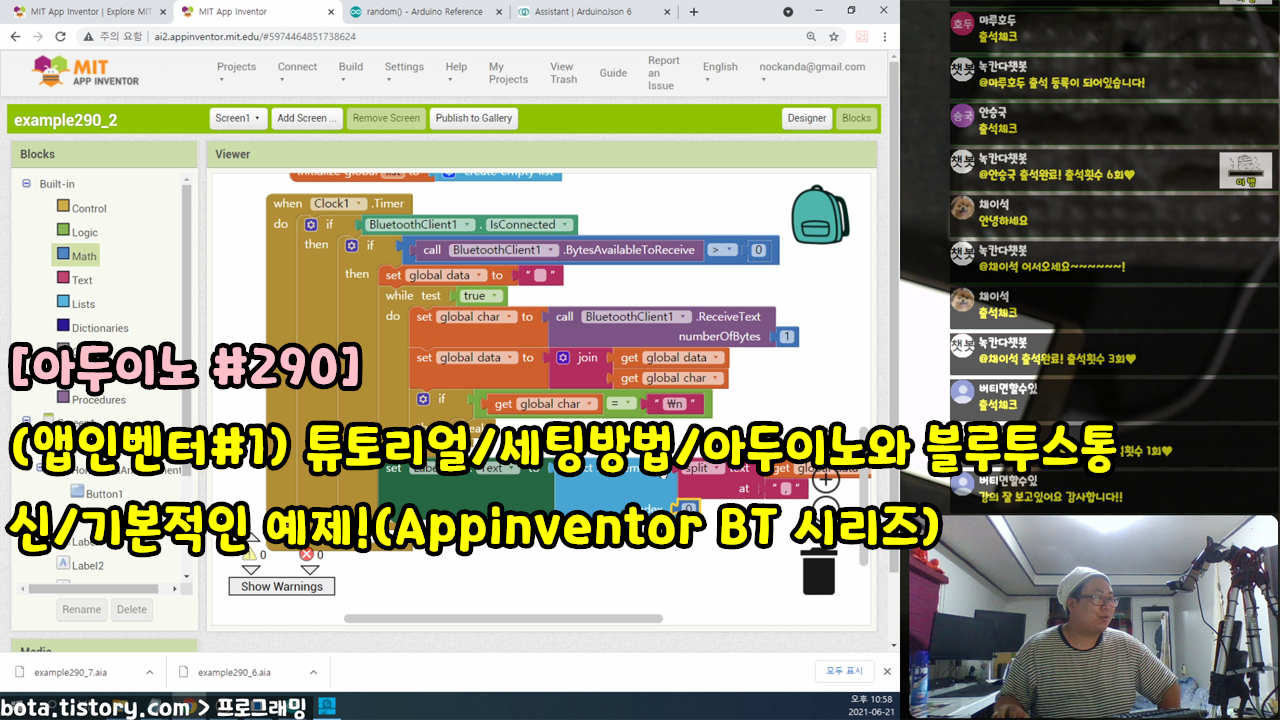The image size is (1280, 720).
Task: Open Chrome's three-dot menu
Action: click(x=885, y=36)
